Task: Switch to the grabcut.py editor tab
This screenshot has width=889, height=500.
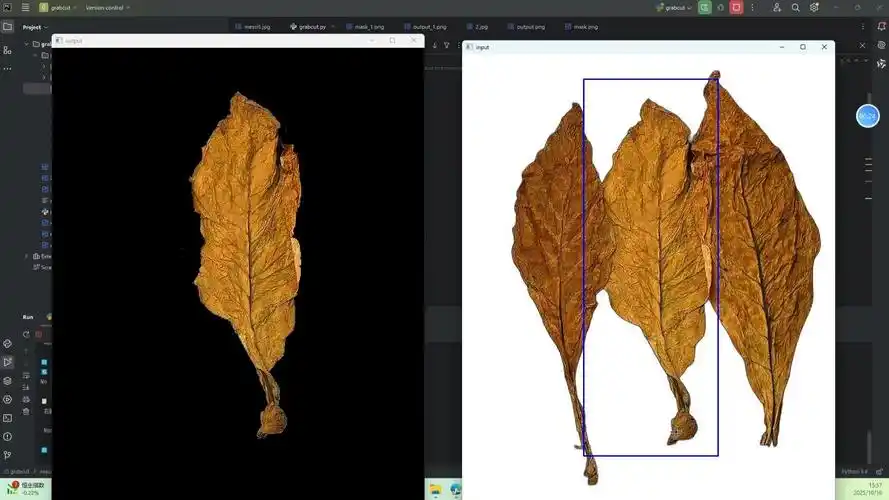Action: point(314,27)
